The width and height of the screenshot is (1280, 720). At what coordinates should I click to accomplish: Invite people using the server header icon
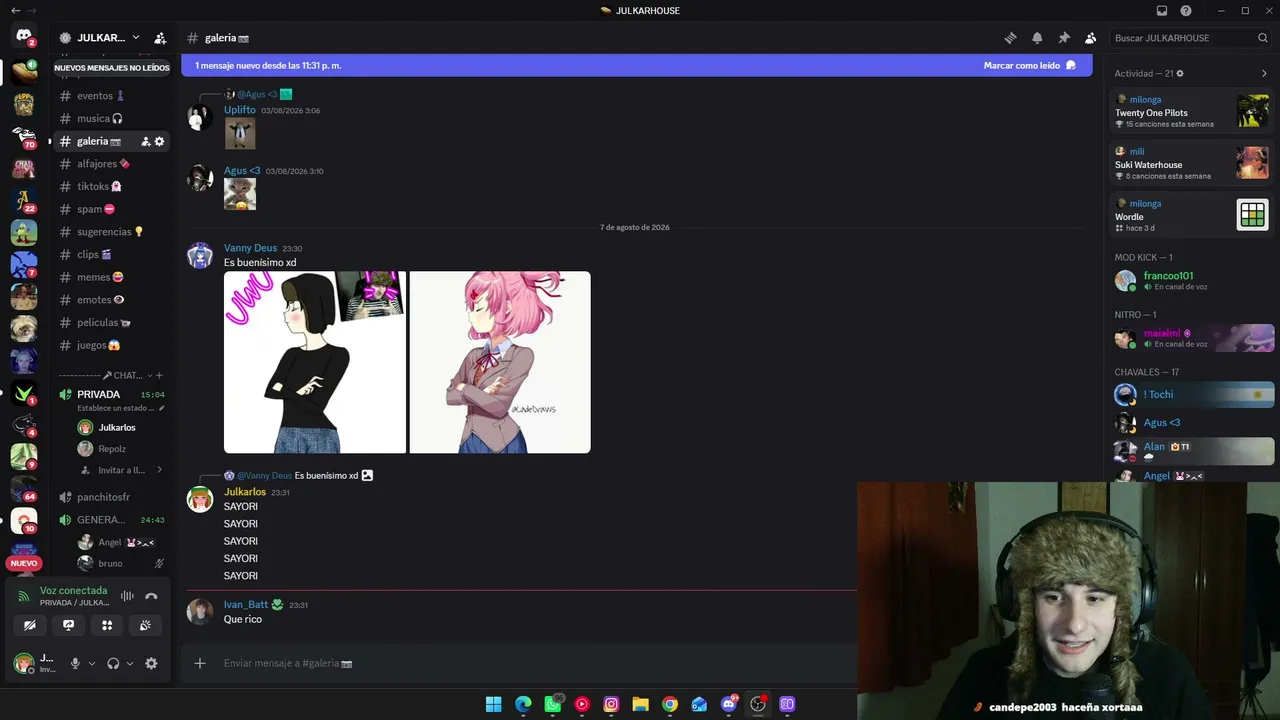point(160,38)
